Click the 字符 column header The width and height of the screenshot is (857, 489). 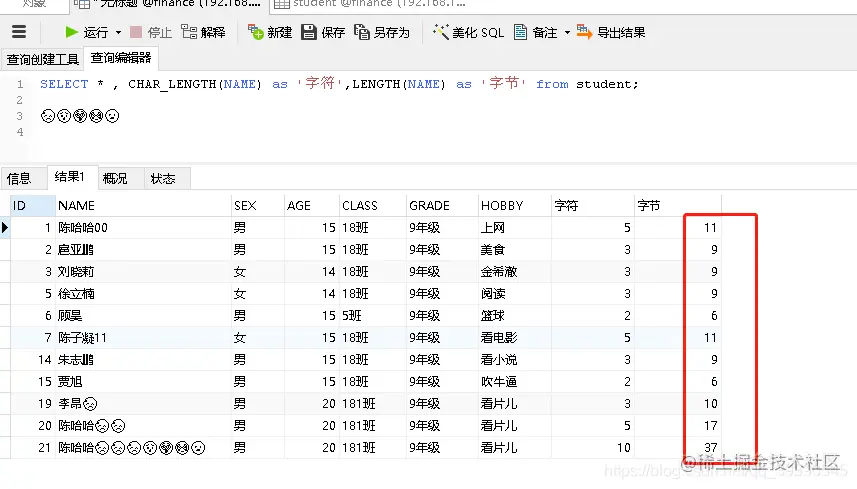click(x=593, y=205)
